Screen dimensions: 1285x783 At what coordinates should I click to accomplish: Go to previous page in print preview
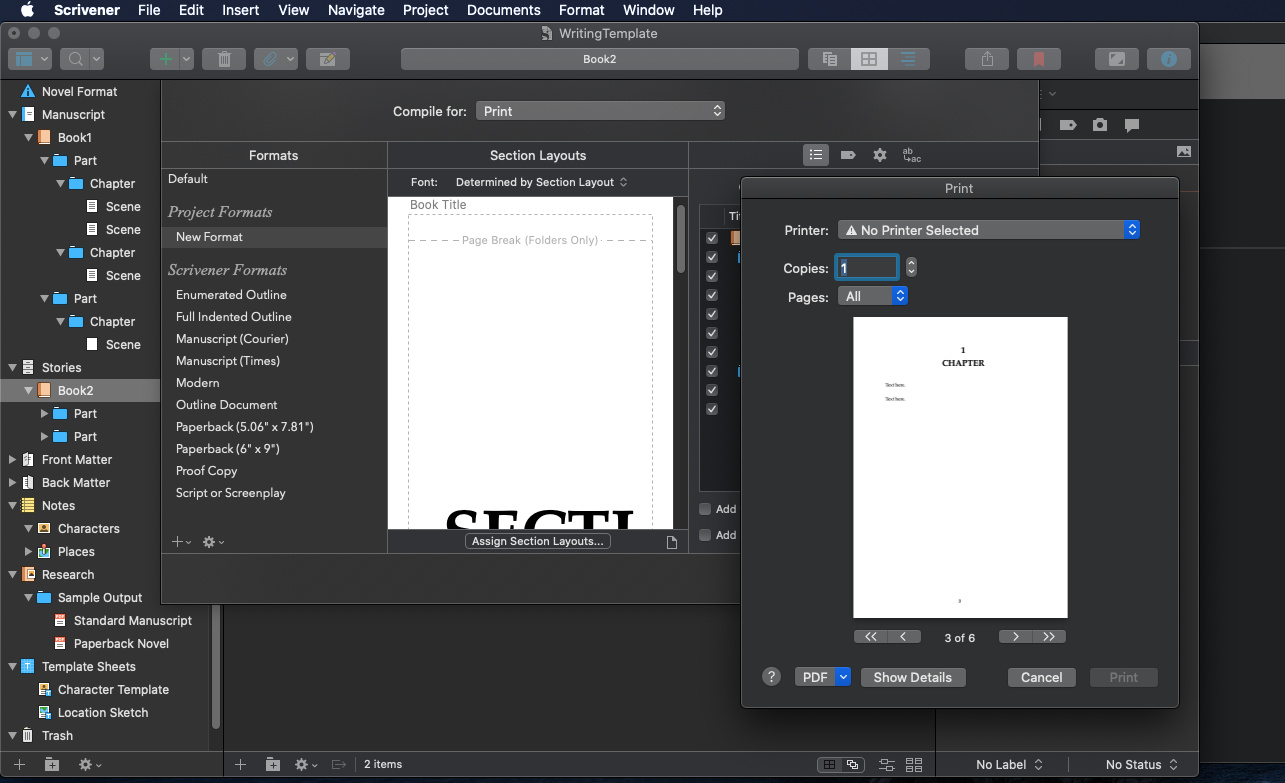904,637
